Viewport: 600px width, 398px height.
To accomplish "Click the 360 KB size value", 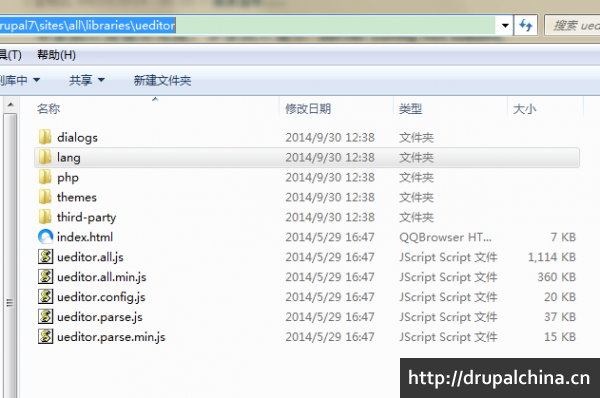I will click(556, 277).
